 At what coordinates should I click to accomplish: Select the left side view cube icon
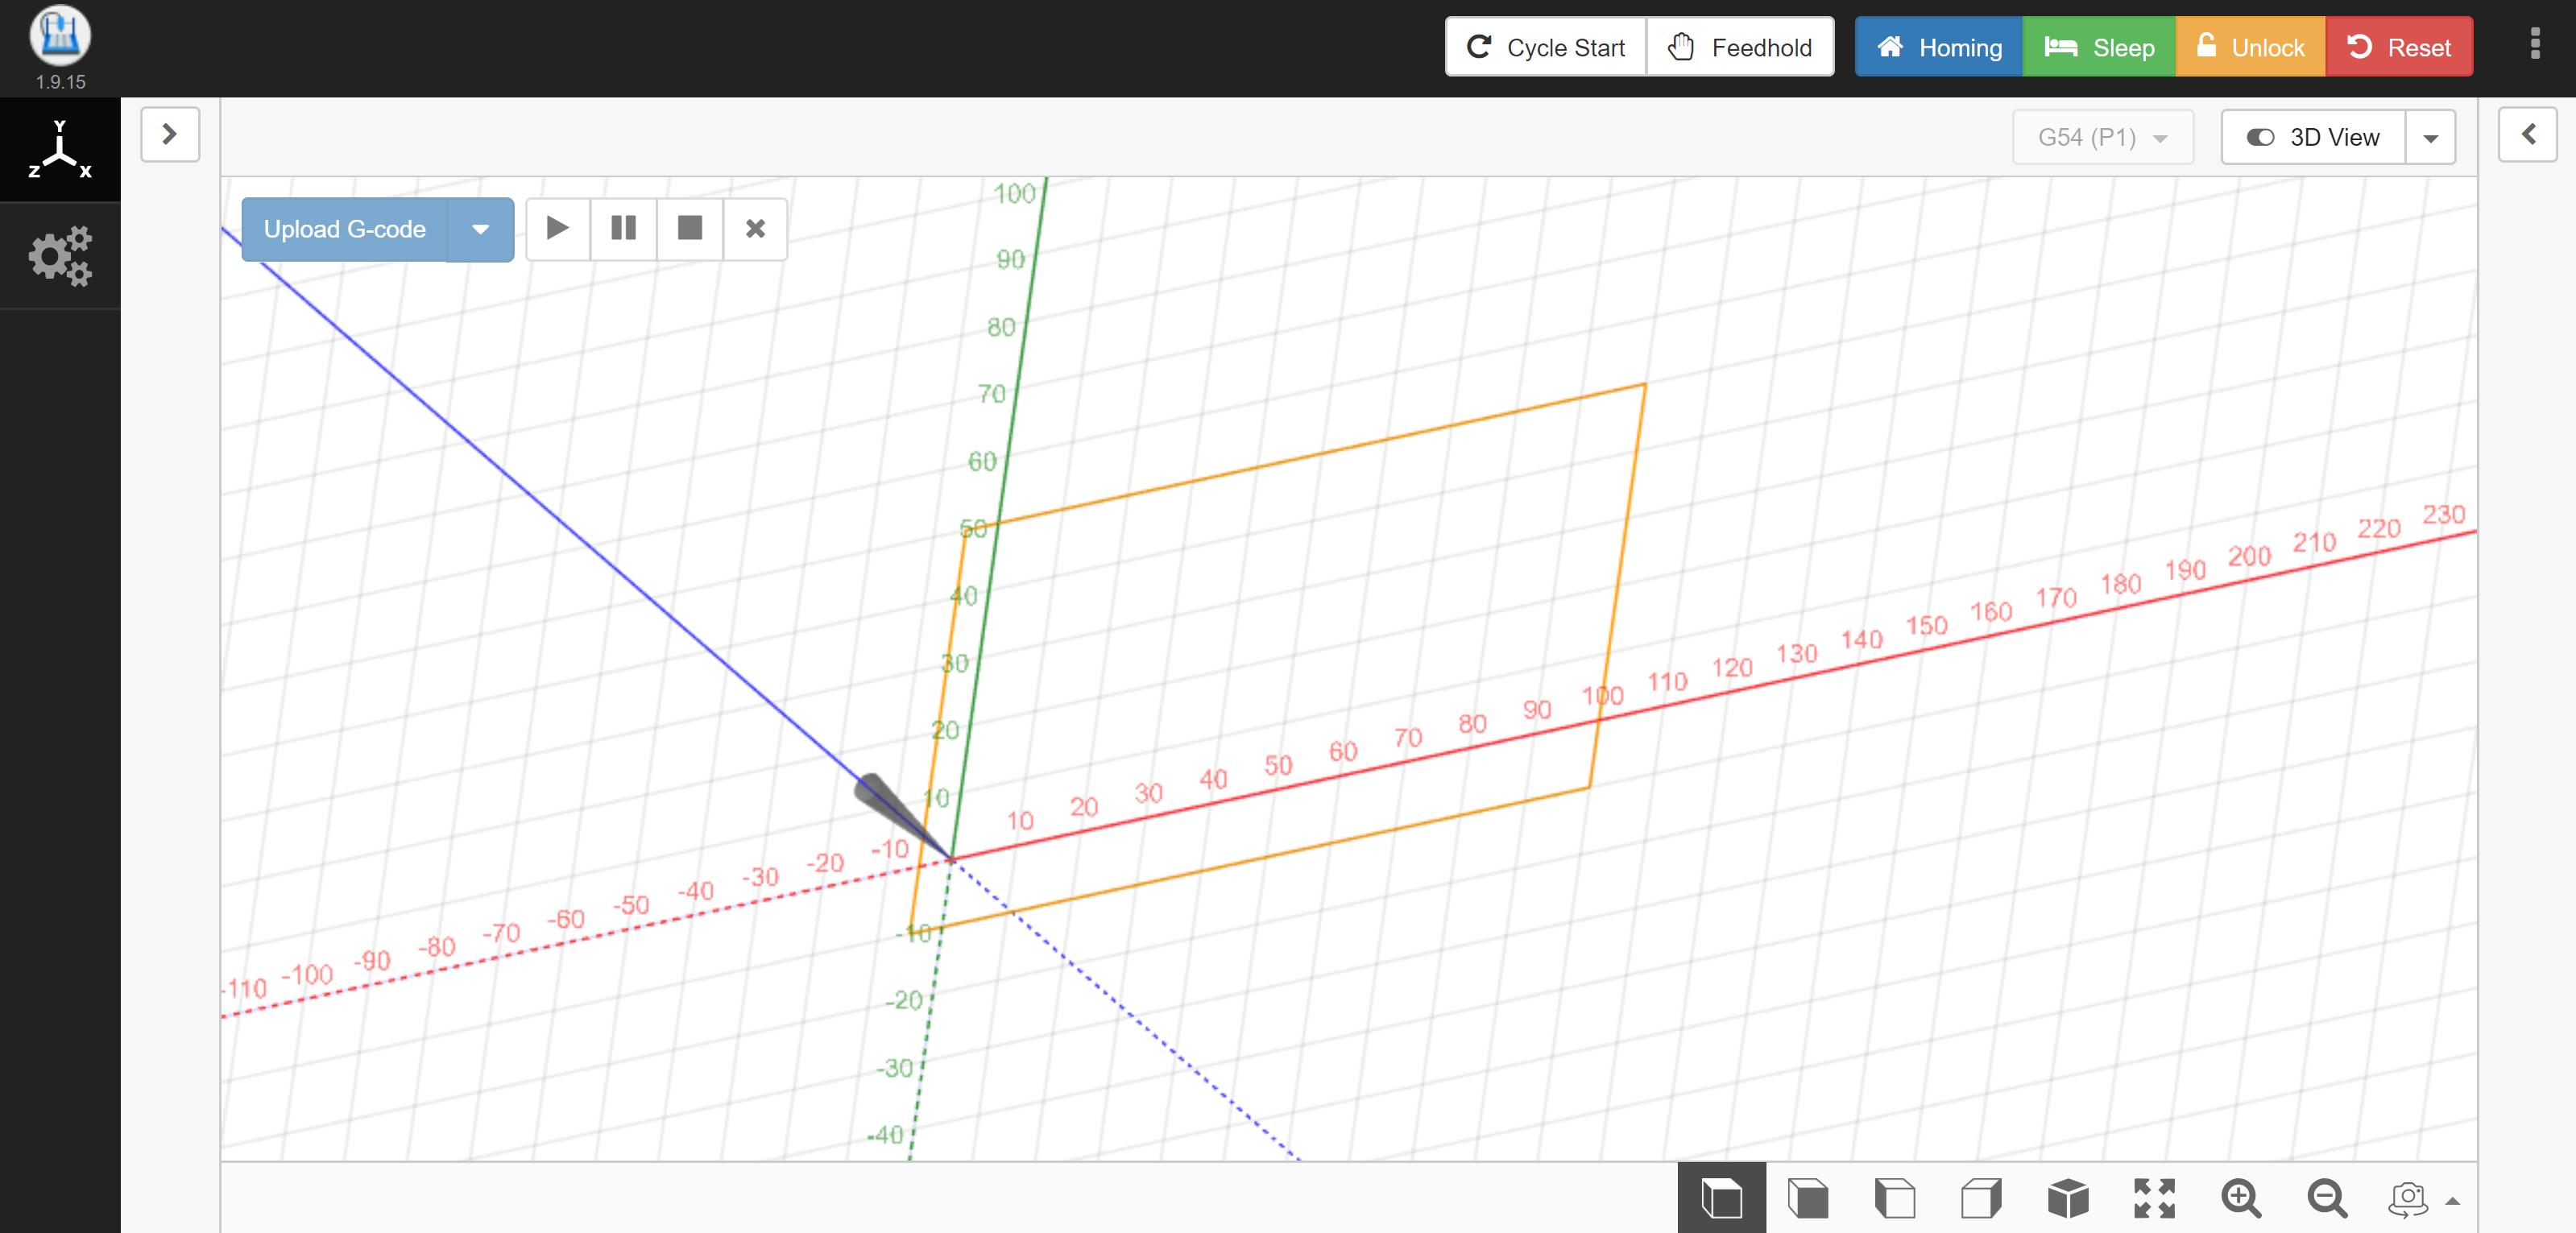tap(1894, 1197)
